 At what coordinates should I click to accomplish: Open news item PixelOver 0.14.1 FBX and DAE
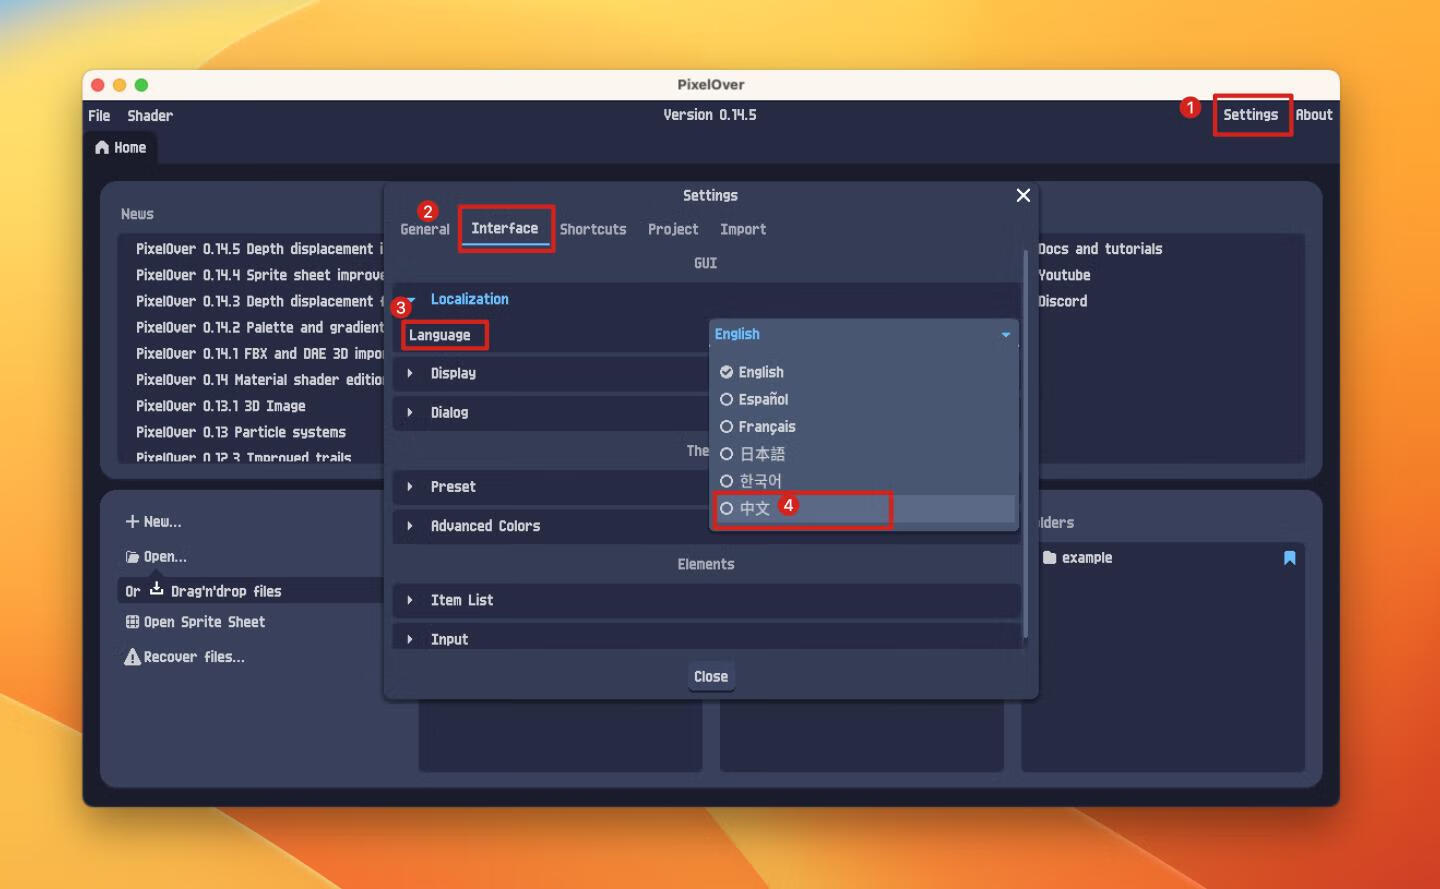(259, 354)
